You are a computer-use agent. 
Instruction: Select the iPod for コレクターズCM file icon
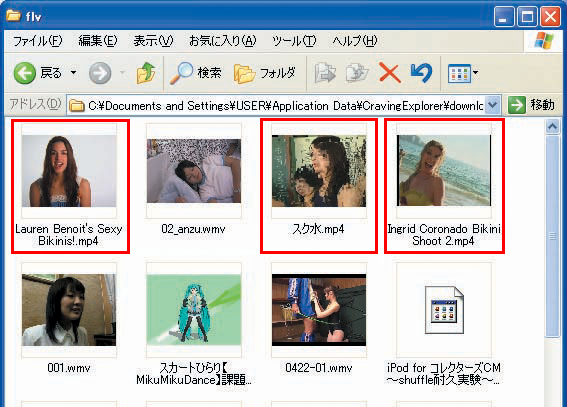coord(444,310)
